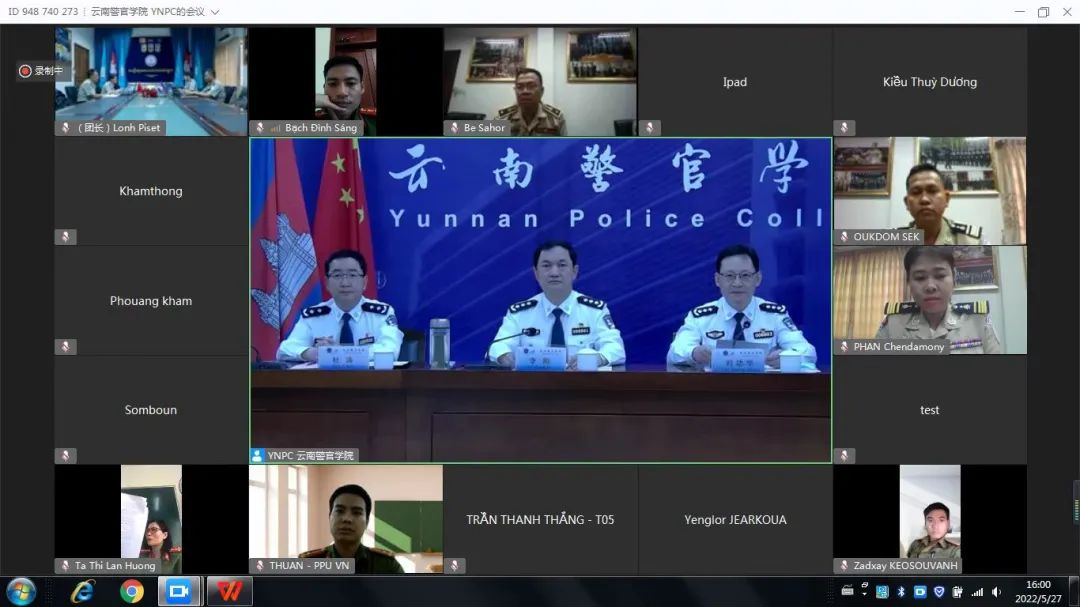This screenshot has height=607, width=1080.
Task: Select PHAN Chendamony's video tile
Action: [x=929, y=298]
